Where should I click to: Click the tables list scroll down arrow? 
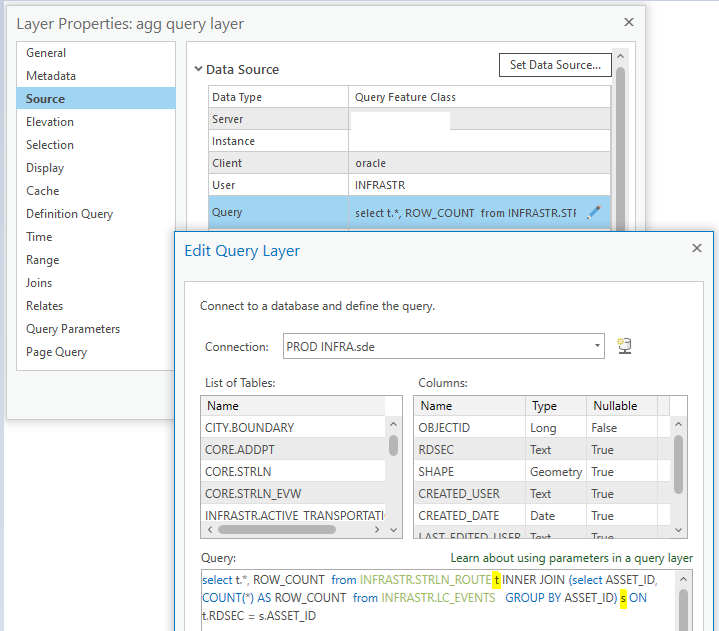tap(393, 530)
